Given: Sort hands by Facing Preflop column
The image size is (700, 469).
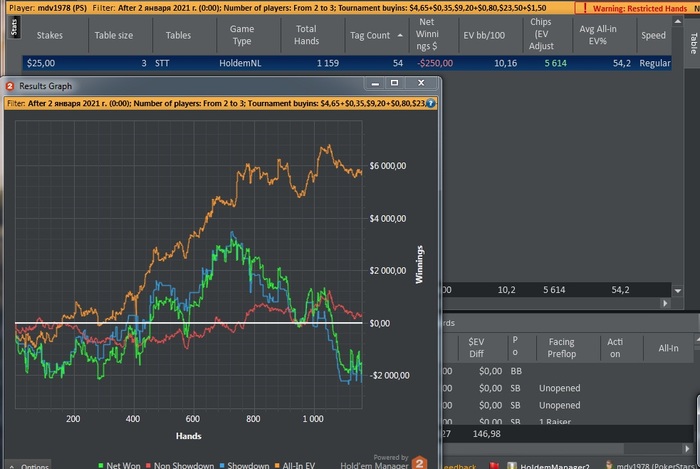Looking at the screenshot, I should (562, 348).
